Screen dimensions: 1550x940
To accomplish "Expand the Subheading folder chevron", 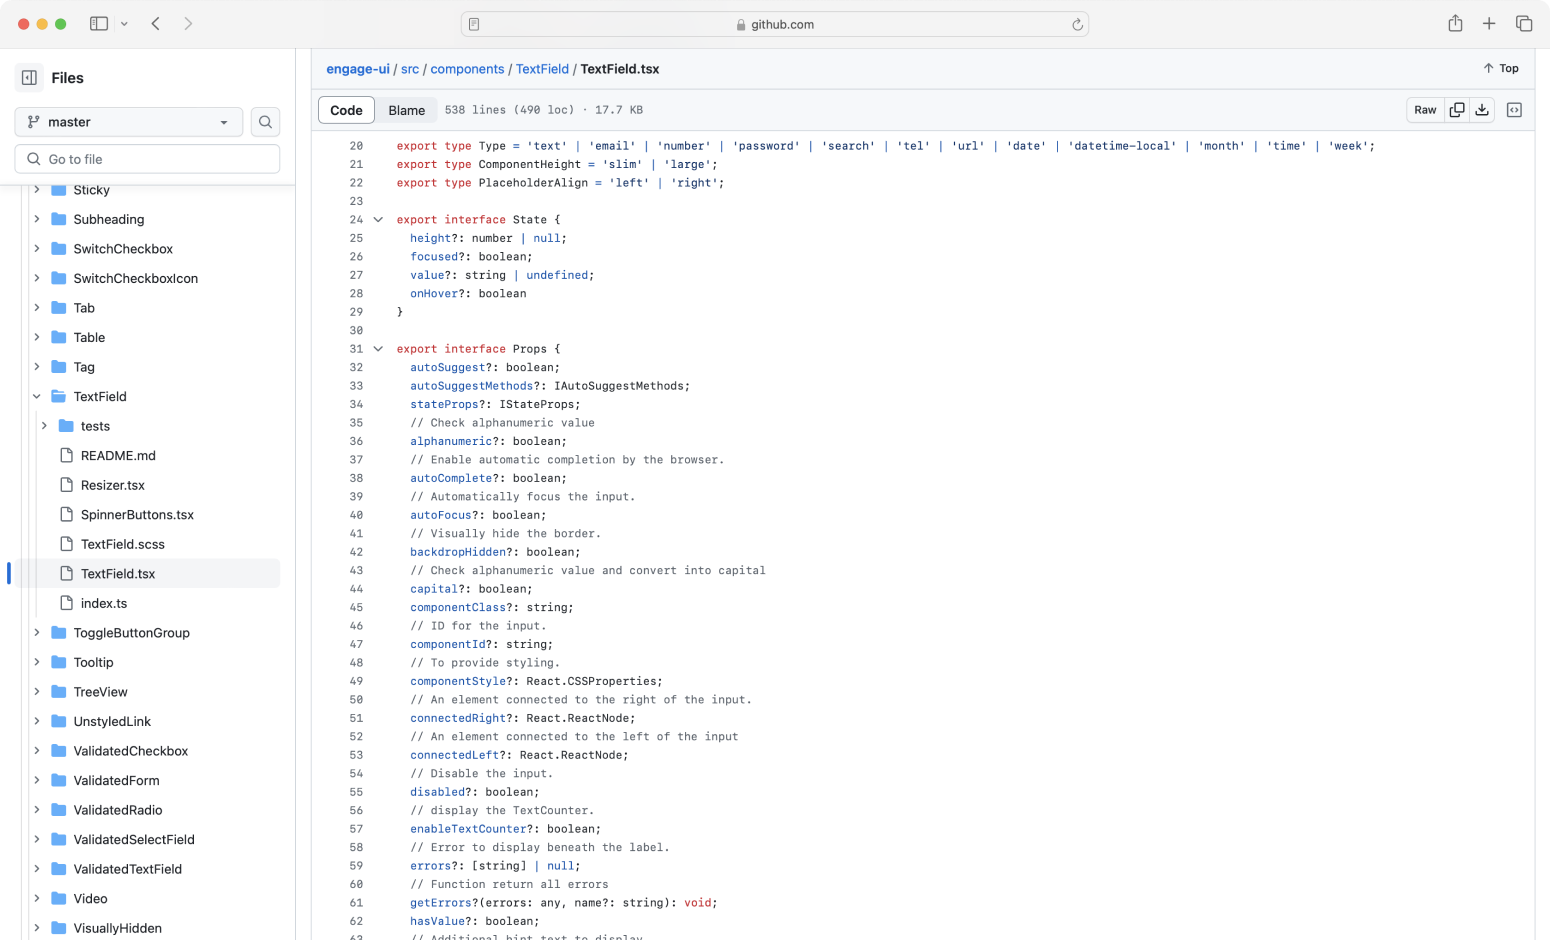I will point(37,219).
